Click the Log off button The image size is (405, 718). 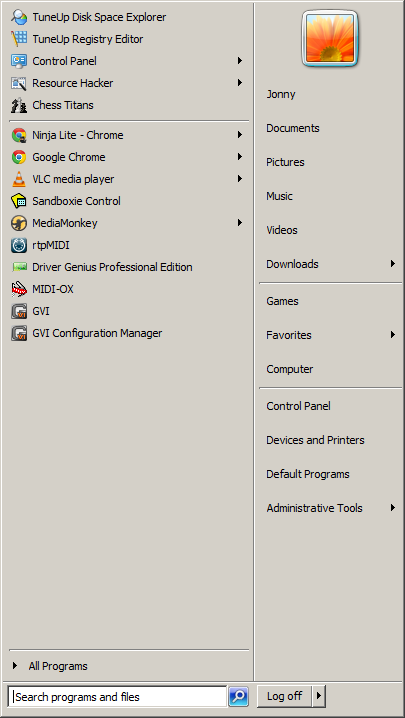pyautogui.click(x=285, y=697)
